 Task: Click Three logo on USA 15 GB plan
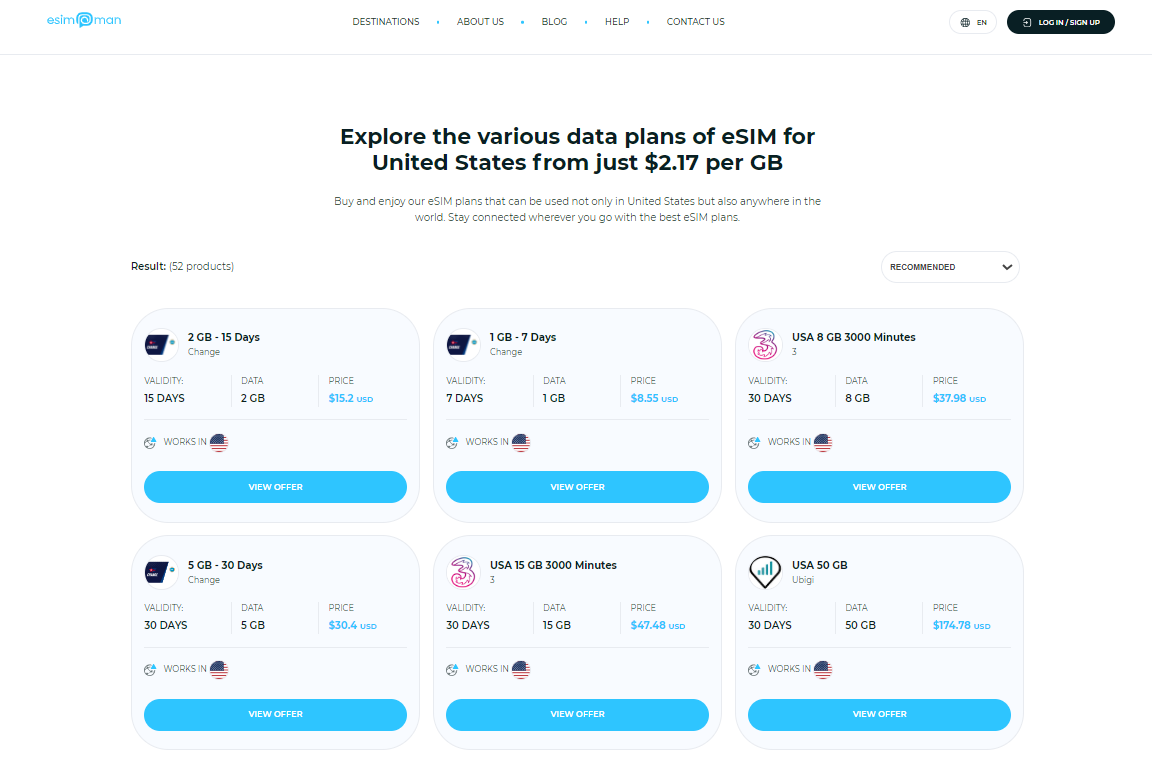point(463,572)
